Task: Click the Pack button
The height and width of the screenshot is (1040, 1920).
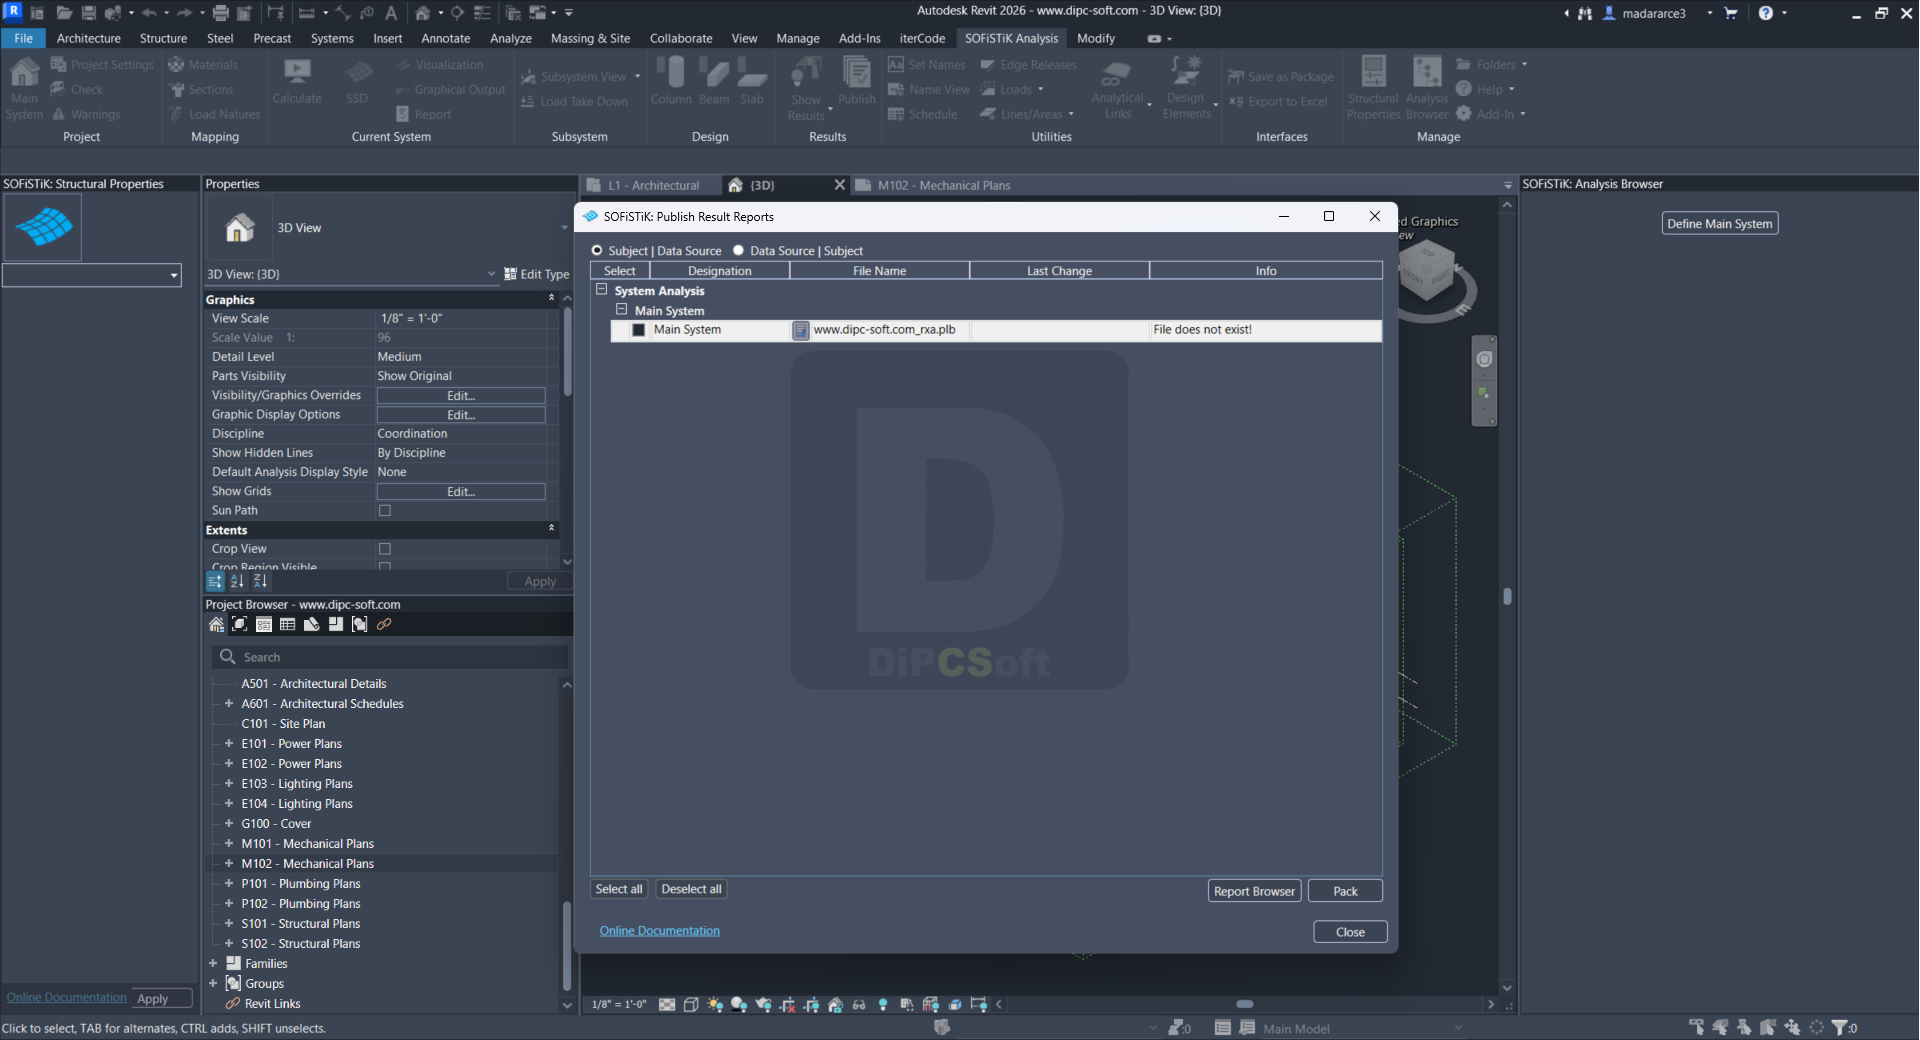Action: point(1345,891)
